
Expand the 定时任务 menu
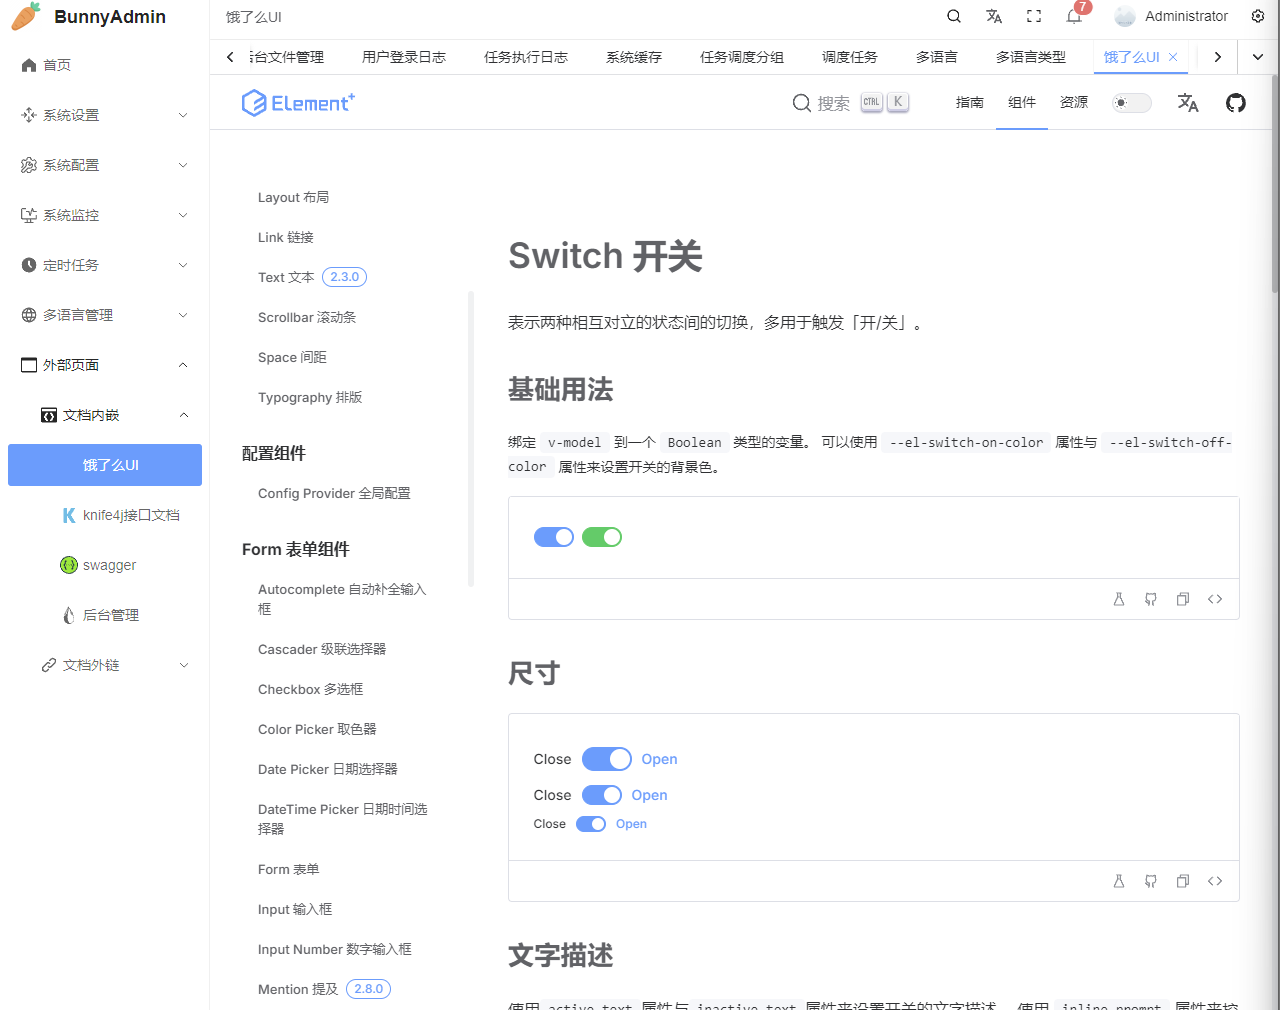click(105, 265)
